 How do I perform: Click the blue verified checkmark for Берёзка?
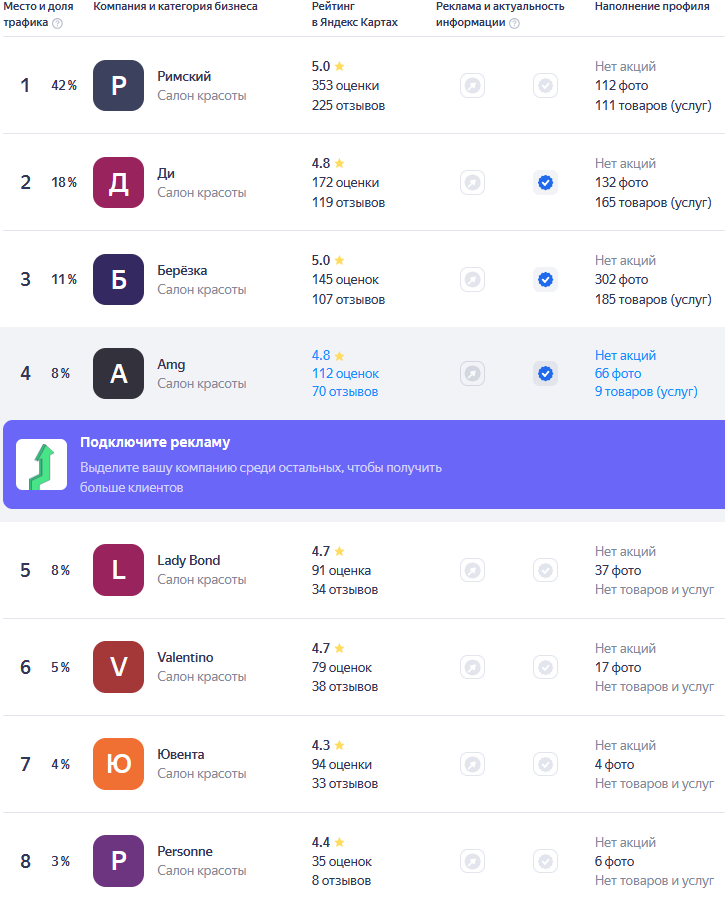pos(545,280)
